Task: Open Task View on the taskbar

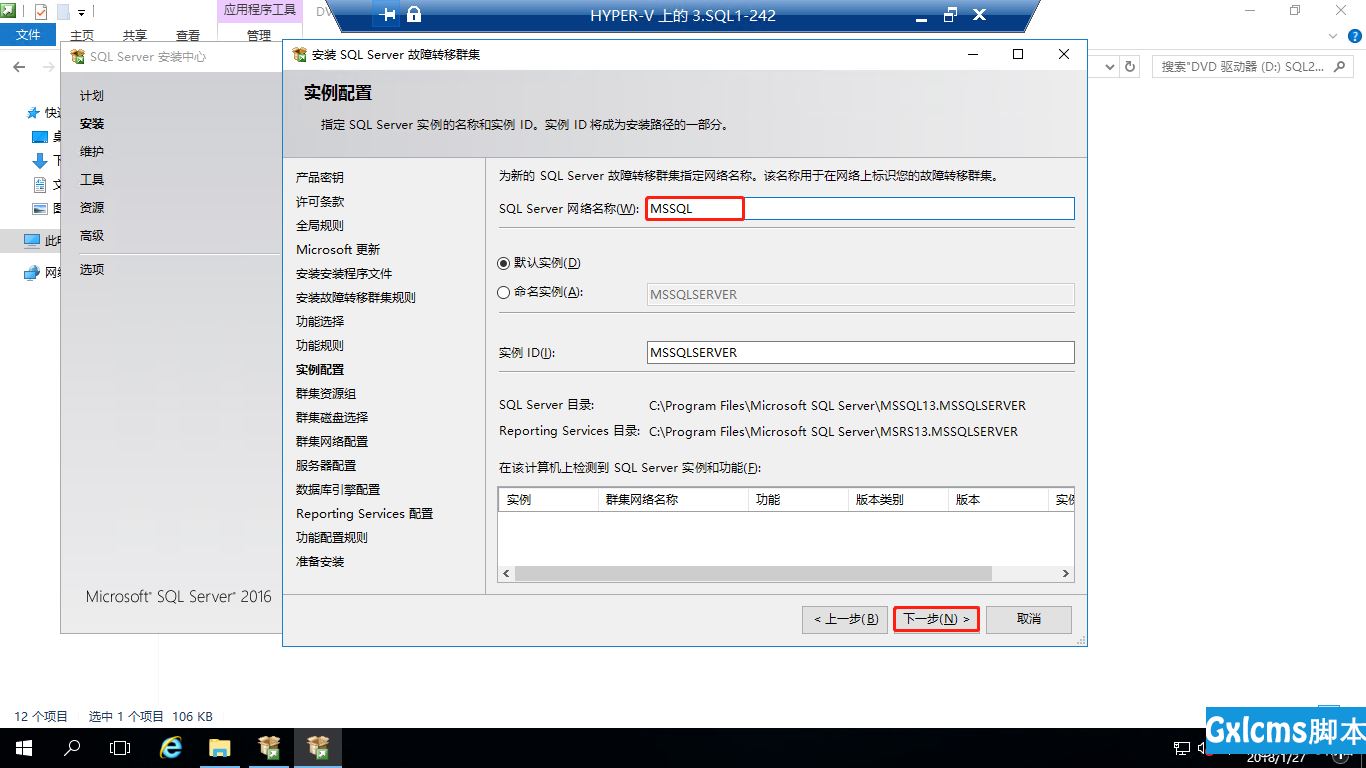Action: (120, 747)
